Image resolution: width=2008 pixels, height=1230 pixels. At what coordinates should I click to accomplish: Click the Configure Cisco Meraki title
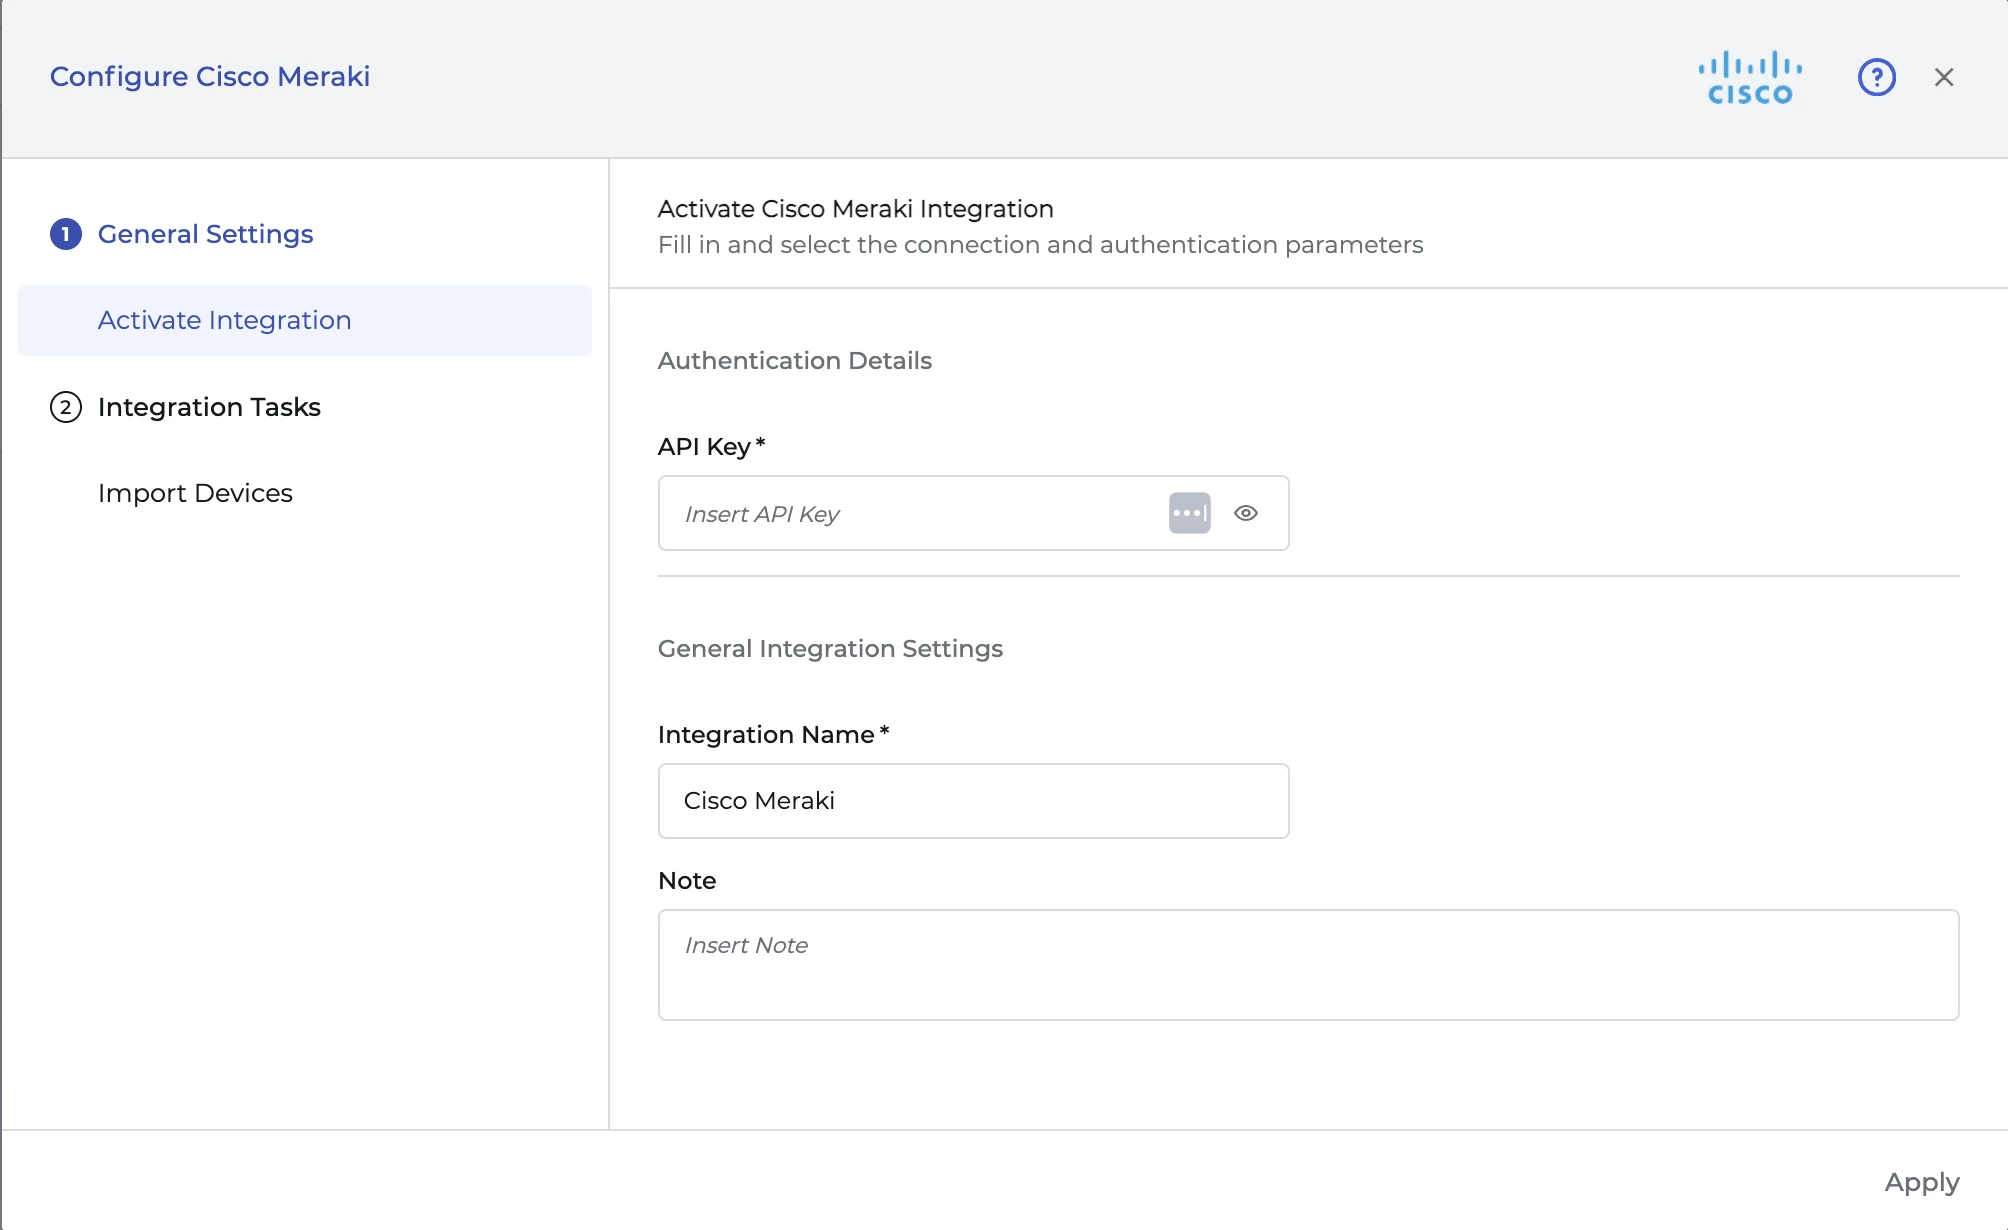(x=210, y=77)
